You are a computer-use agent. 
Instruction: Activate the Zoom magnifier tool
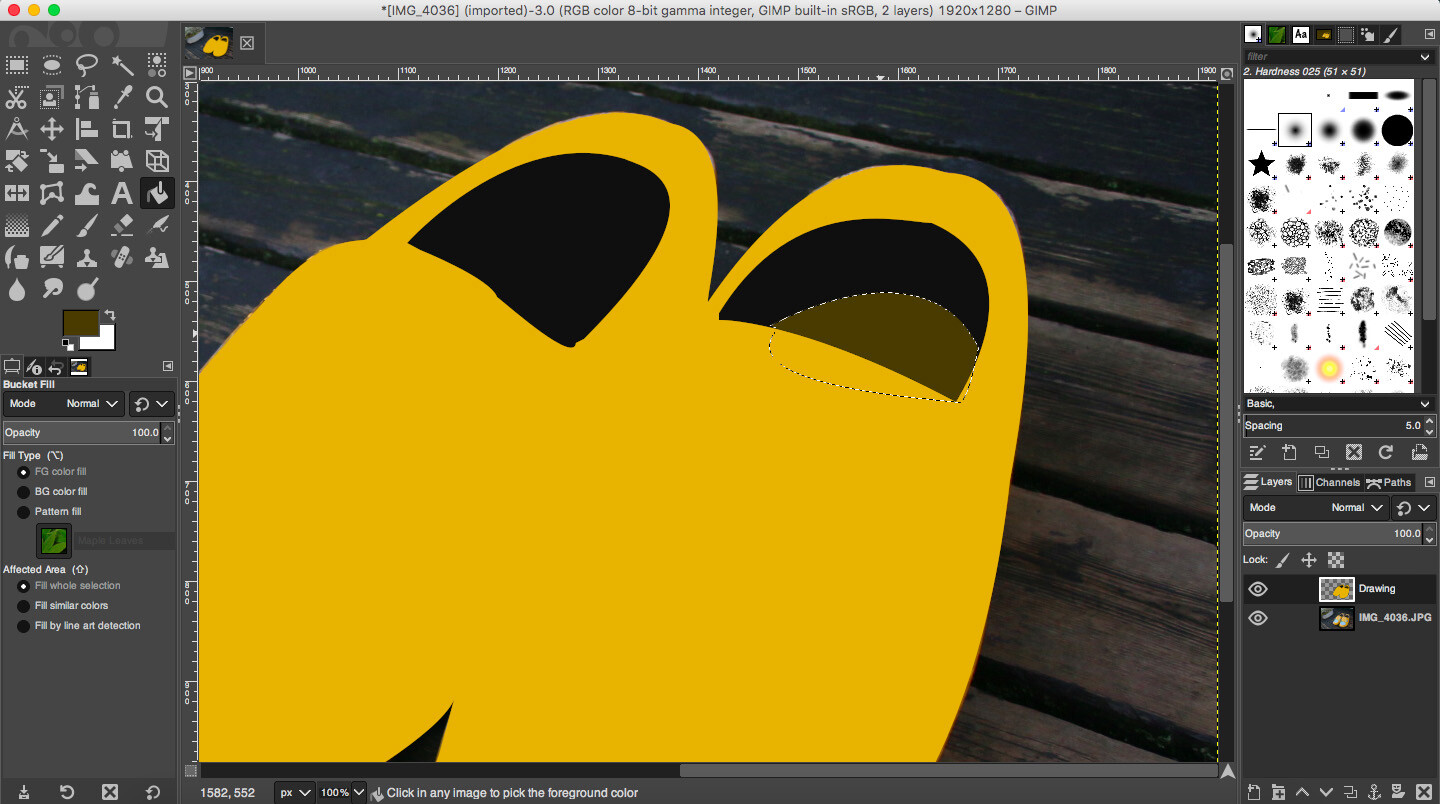157,97
